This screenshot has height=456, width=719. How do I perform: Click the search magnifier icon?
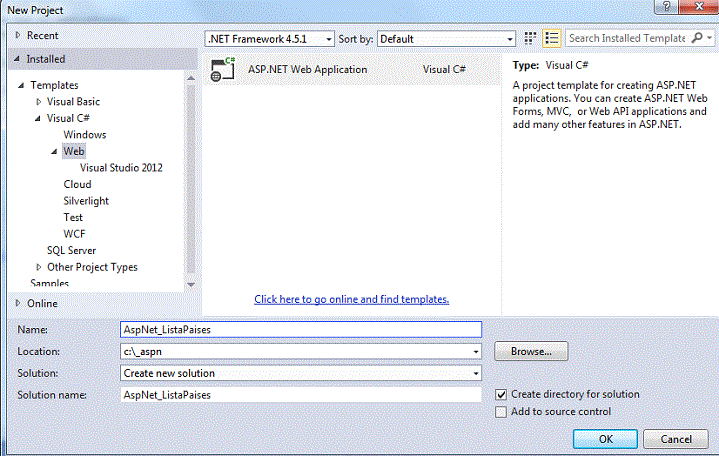click(x=697, y=38)
